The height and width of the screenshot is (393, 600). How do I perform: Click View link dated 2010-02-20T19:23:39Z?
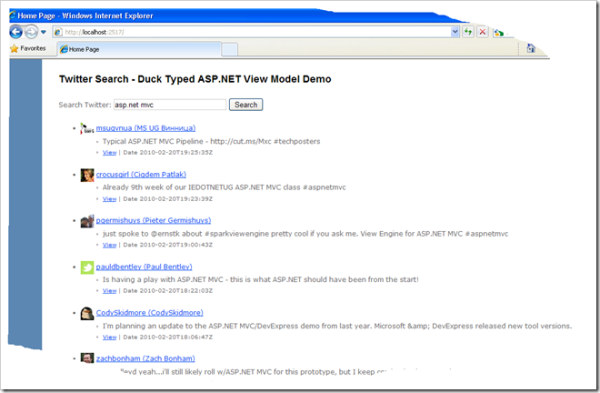pyautogui.click(x=109, y=199)
